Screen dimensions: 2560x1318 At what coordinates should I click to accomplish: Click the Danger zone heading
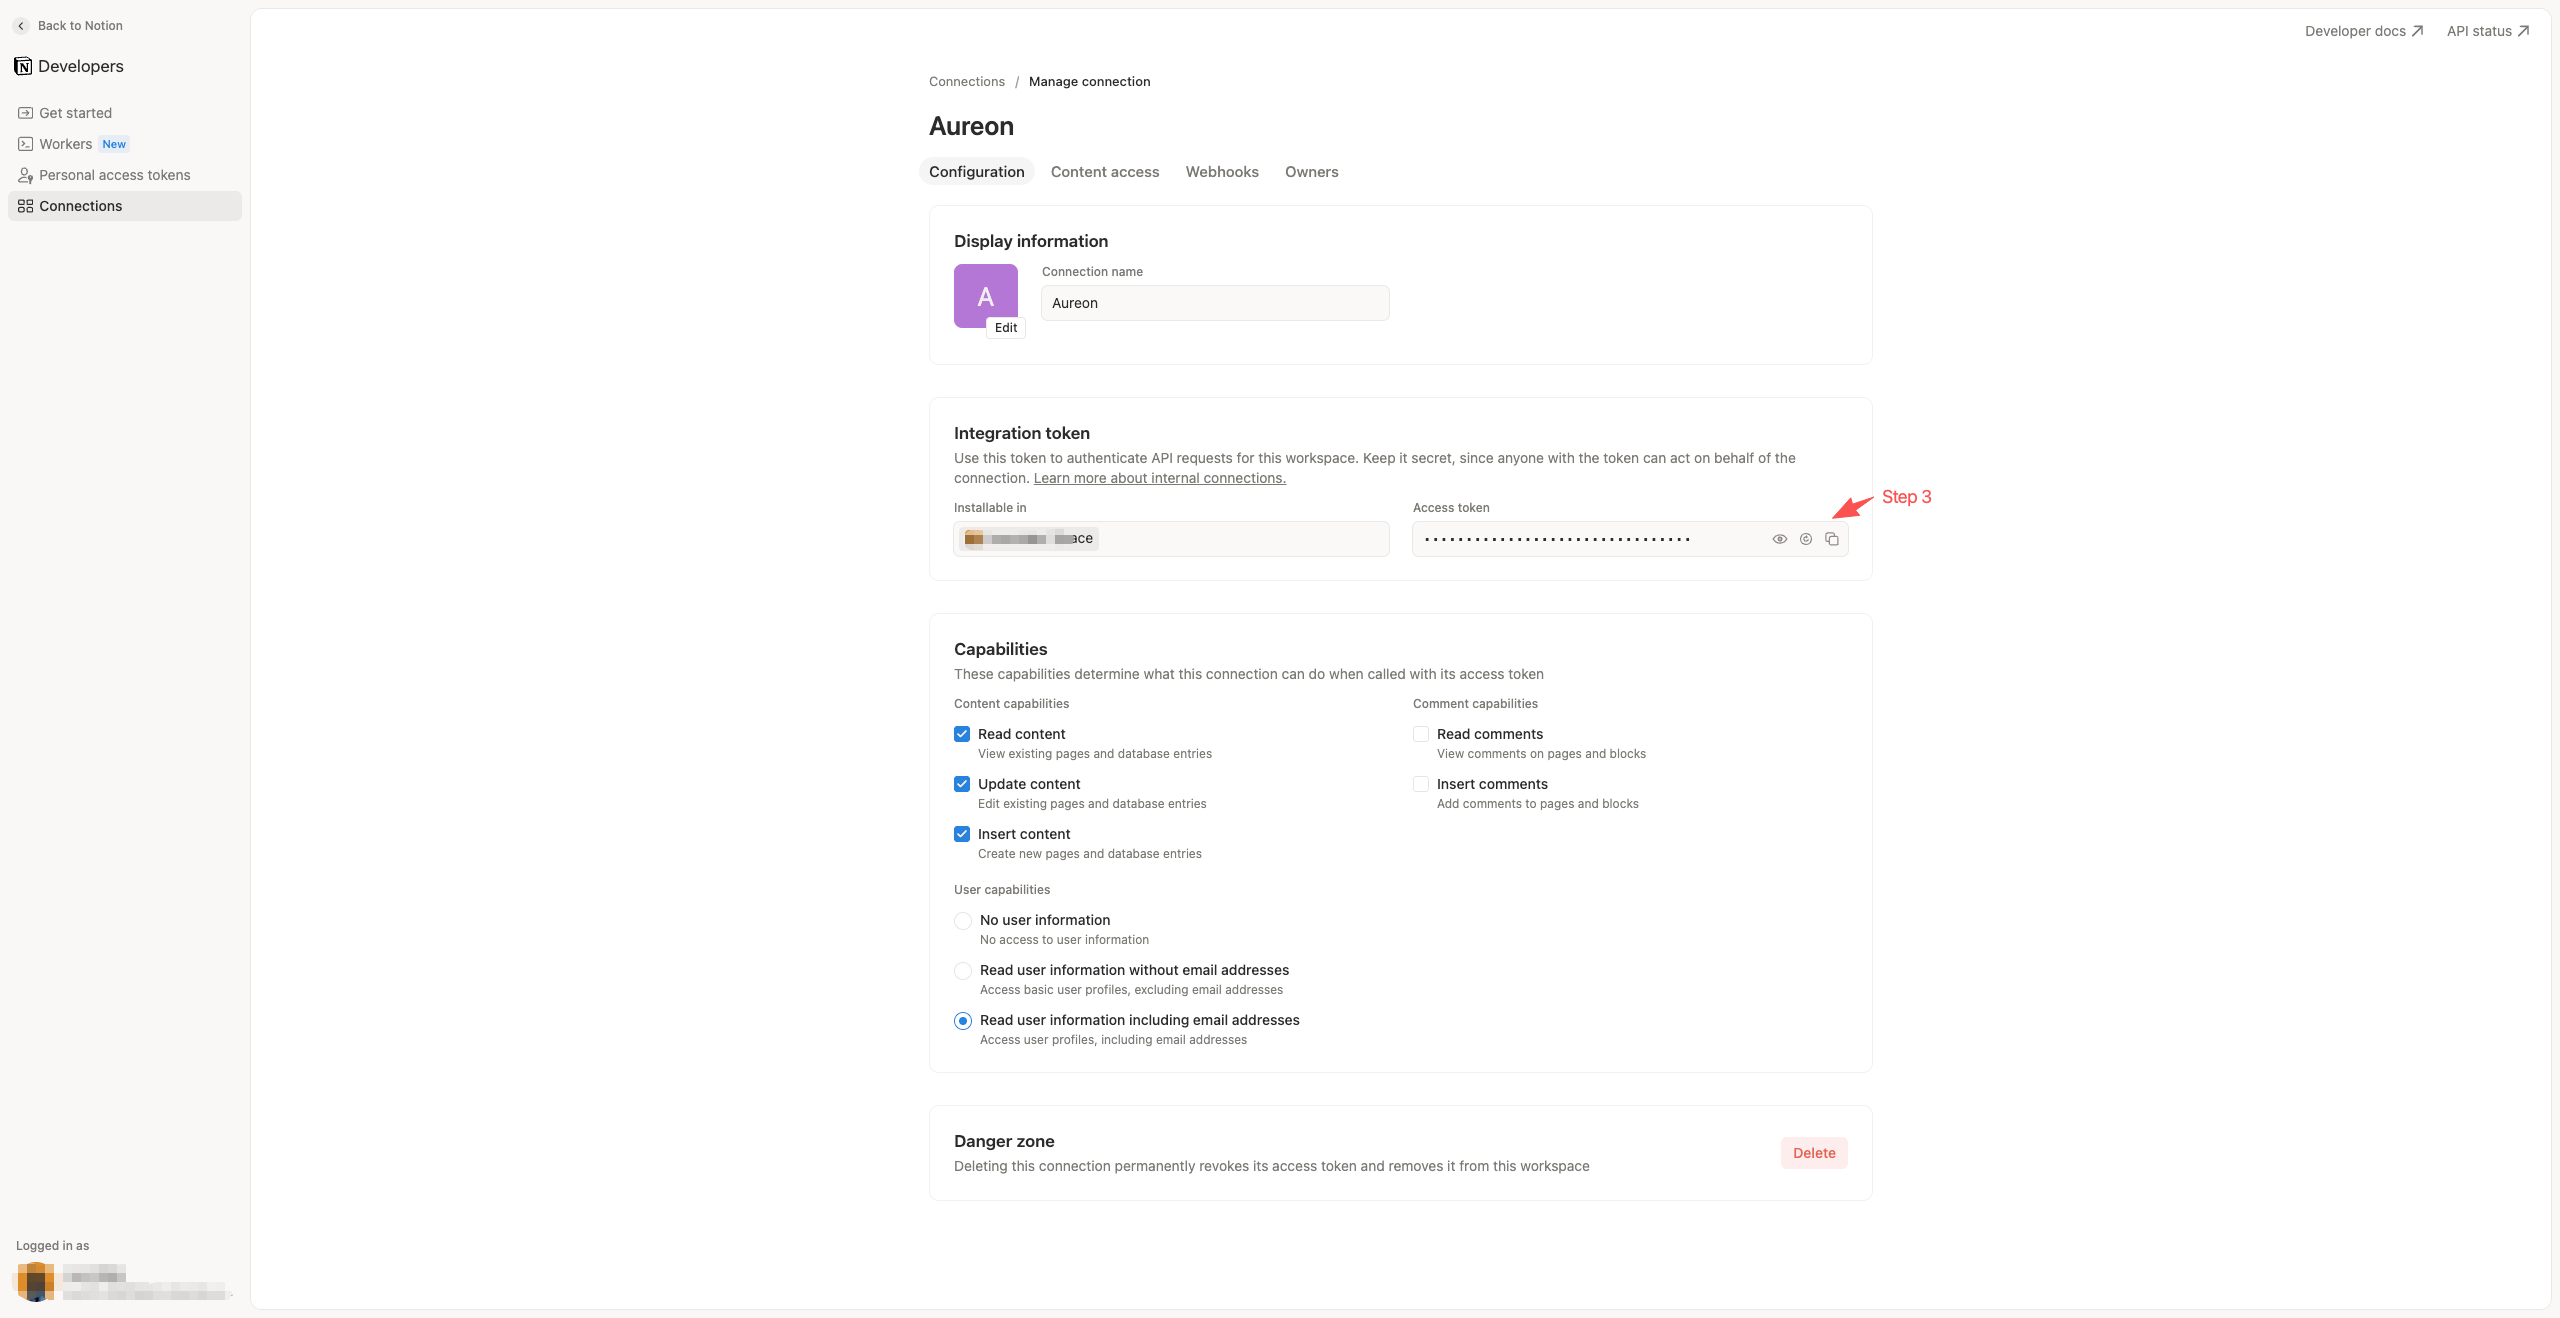pyautogui.click(x=1004, y=1141)
